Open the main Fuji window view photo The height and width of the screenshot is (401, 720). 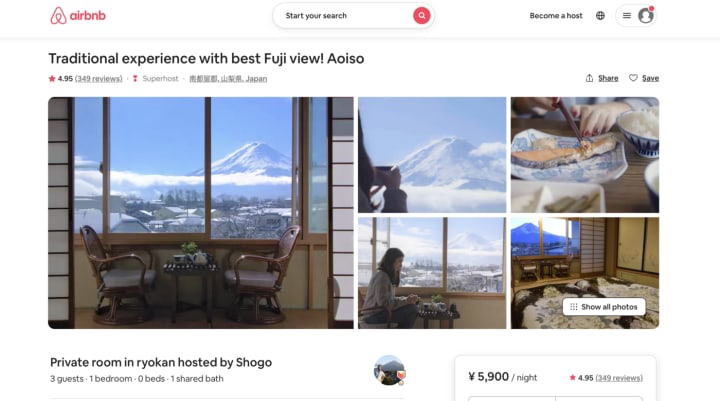(x=201, y=213)
